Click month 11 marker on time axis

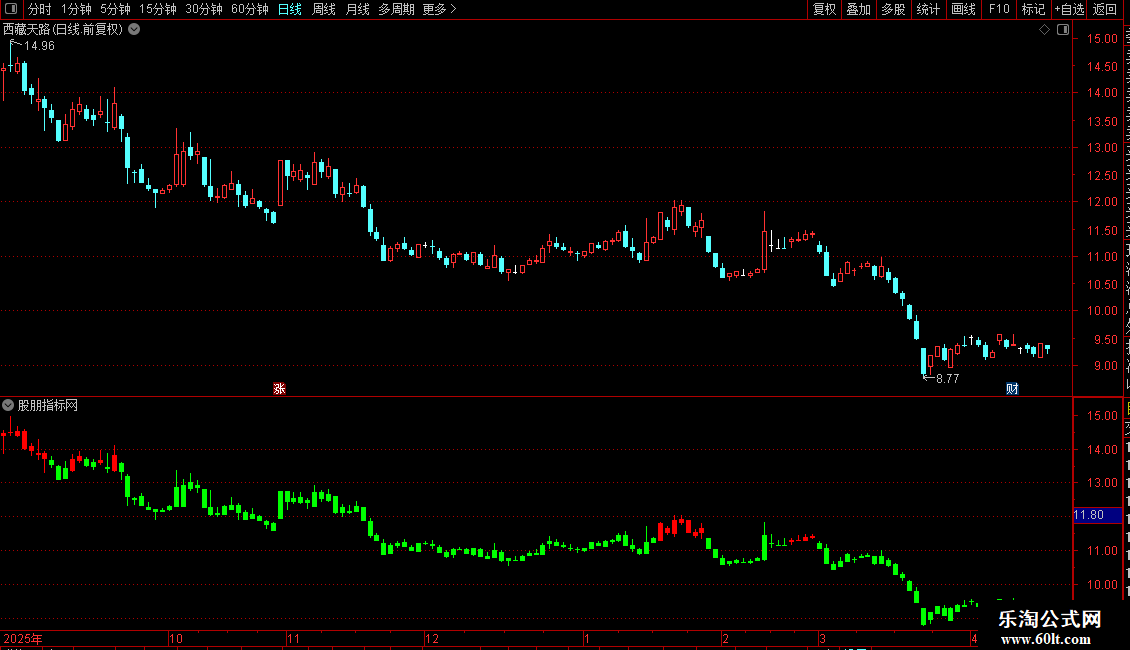pos(293,638)
